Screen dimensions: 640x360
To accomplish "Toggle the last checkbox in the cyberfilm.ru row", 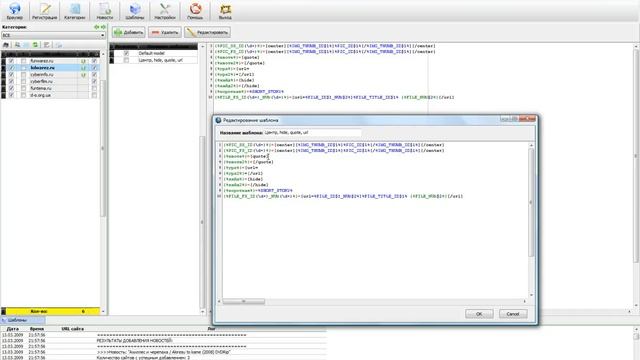I will 94,82.
